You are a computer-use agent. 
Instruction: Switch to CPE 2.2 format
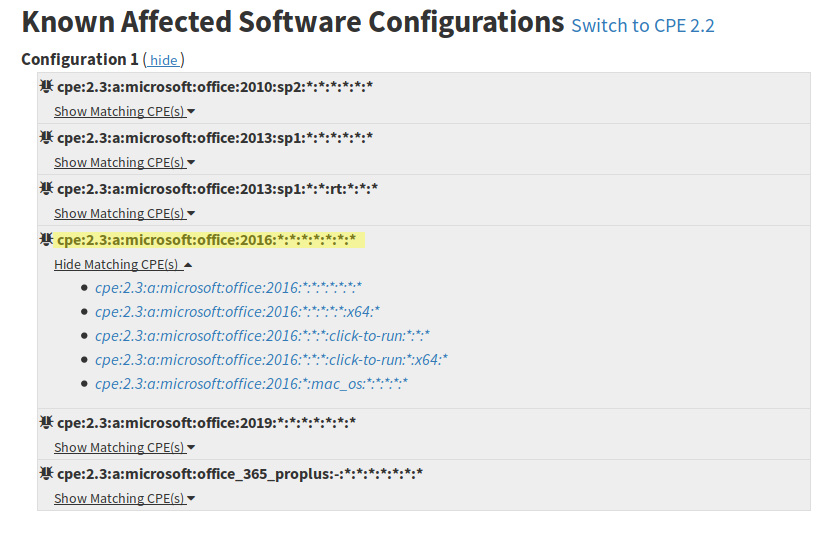click(x=643, y=26)
